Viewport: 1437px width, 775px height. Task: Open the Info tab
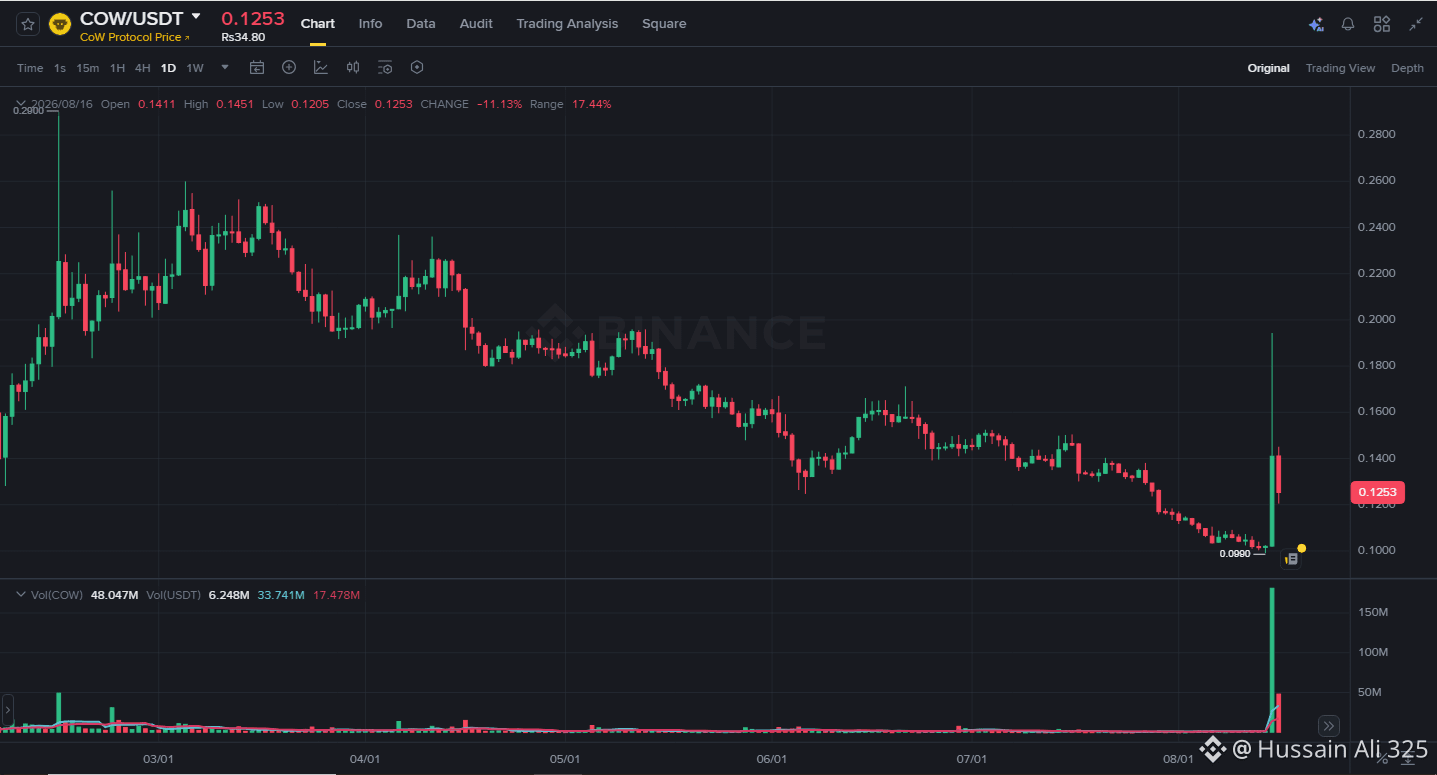(x=370, y=24)
